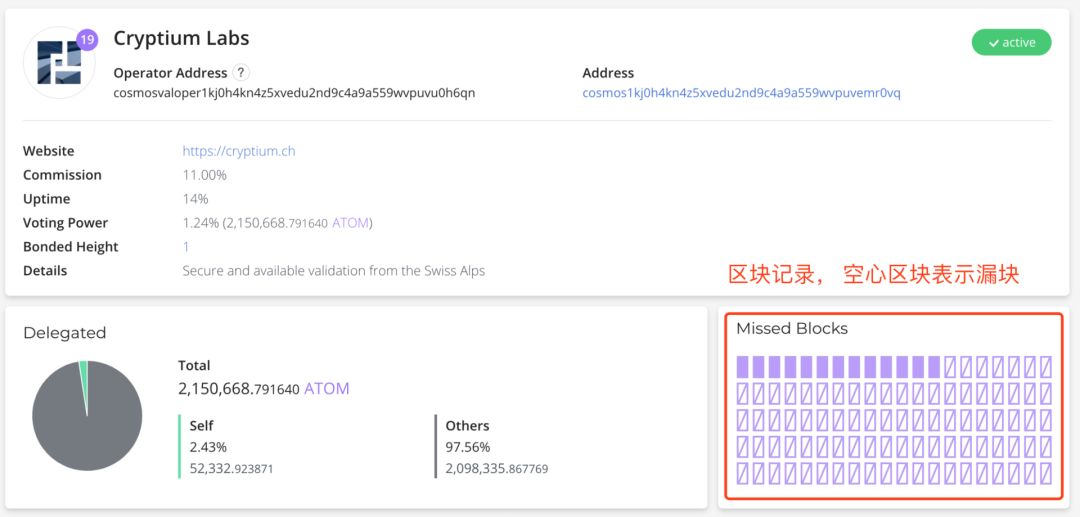This screenshot has width=1080, height=517.
Task: Click the first solid purple block in Missed Blocks
Action: (x=742, y=367)
